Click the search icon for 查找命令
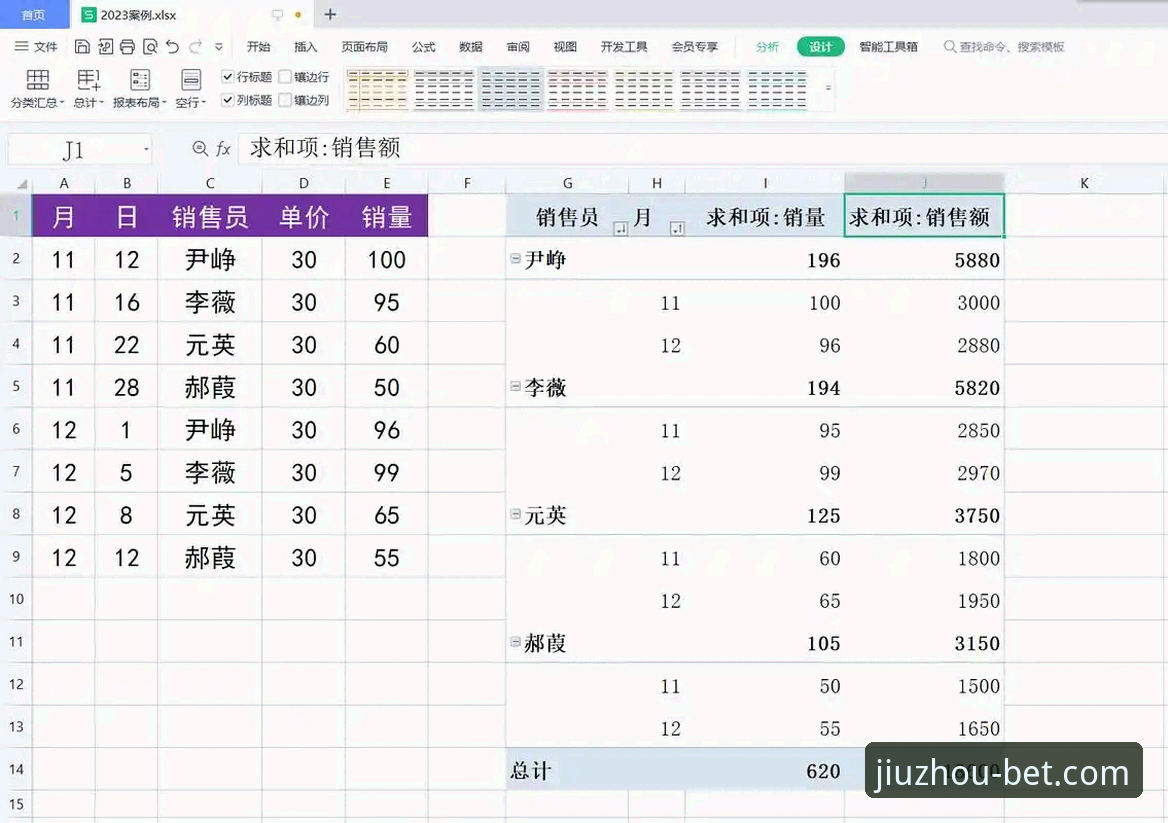 (x=949, y=47)
